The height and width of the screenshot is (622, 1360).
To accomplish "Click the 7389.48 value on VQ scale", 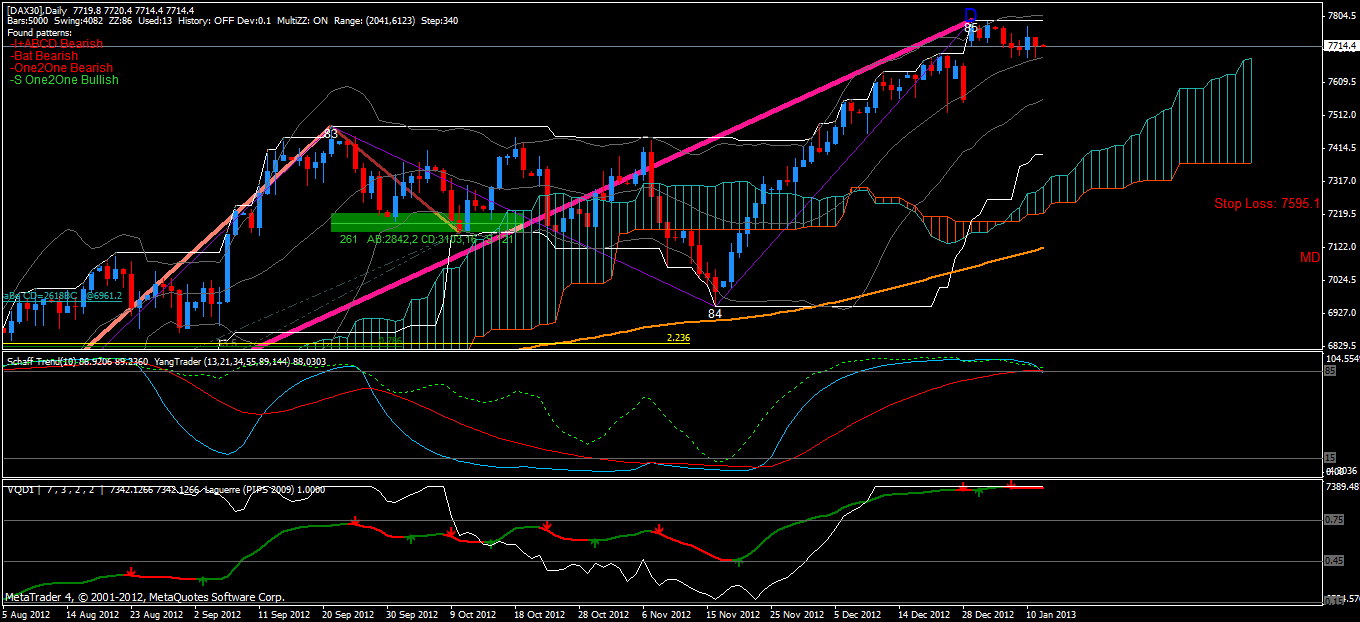I will 1341,486.
